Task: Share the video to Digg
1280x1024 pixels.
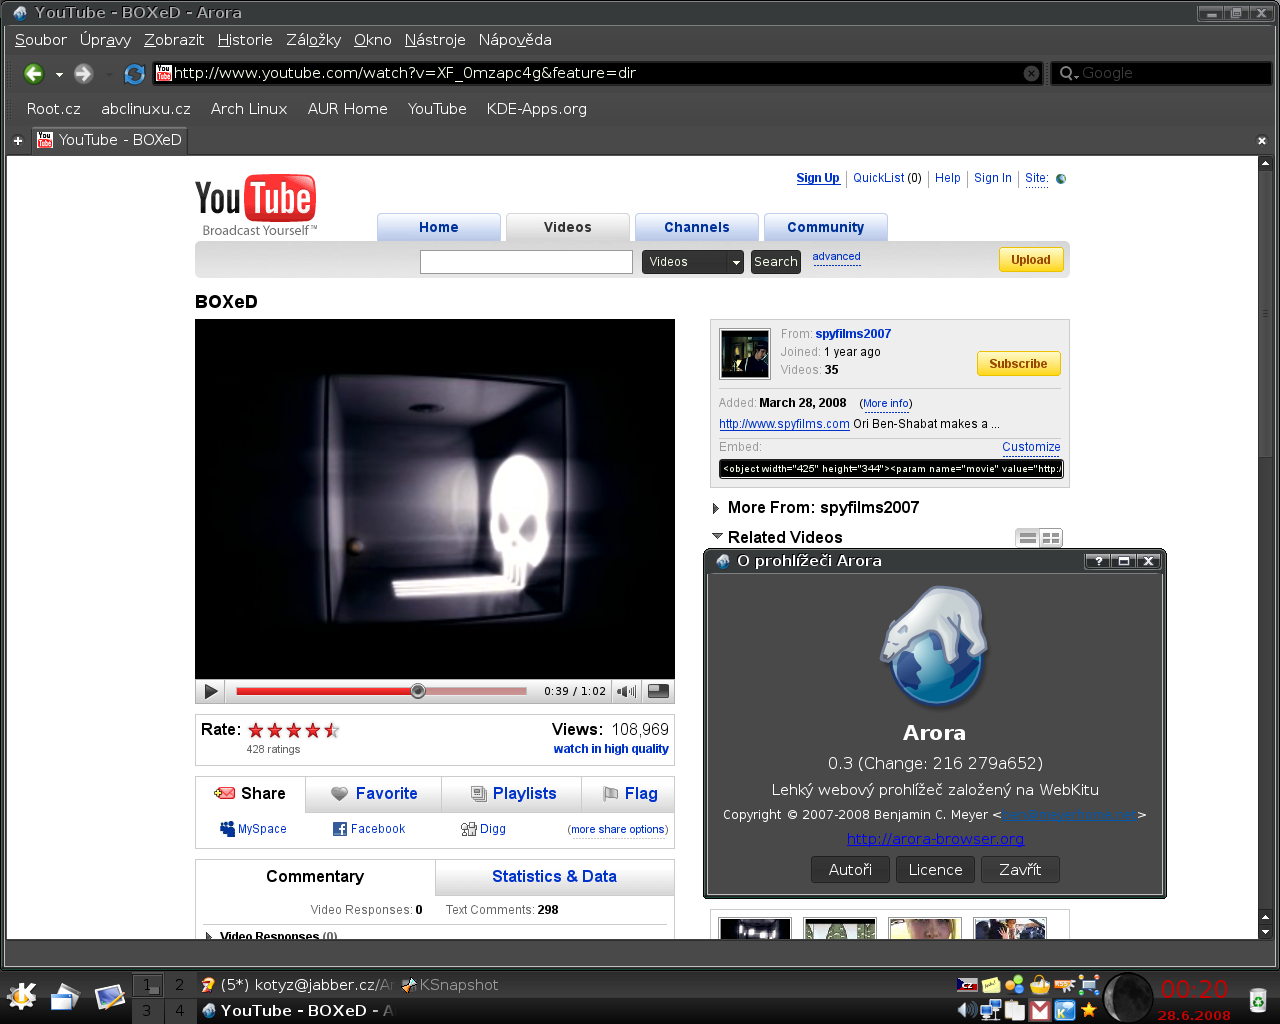Action: (x=483, y=829)
